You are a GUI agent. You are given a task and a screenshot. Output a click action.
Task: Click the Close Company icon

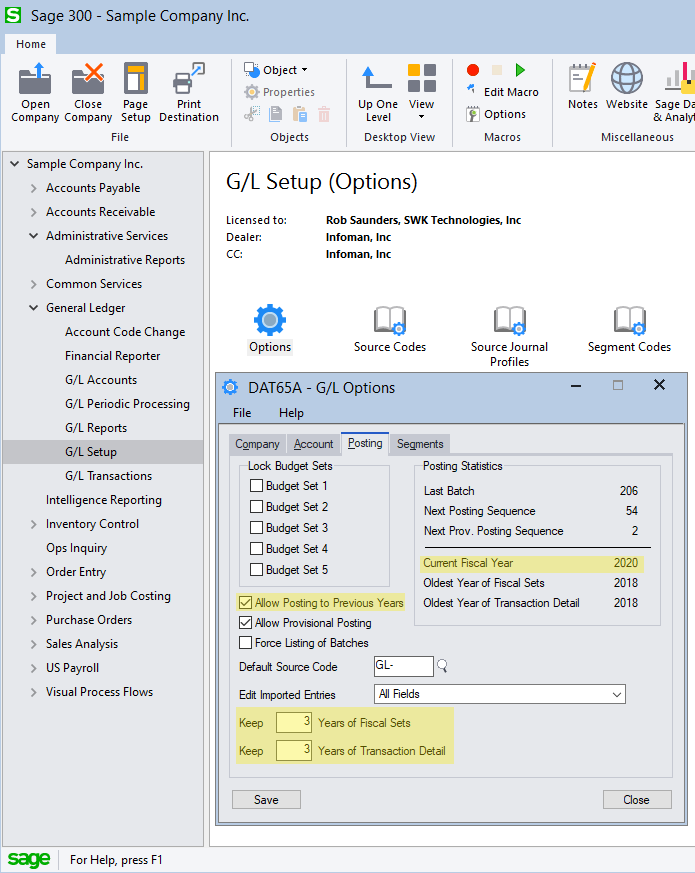[x=88, y=78]
